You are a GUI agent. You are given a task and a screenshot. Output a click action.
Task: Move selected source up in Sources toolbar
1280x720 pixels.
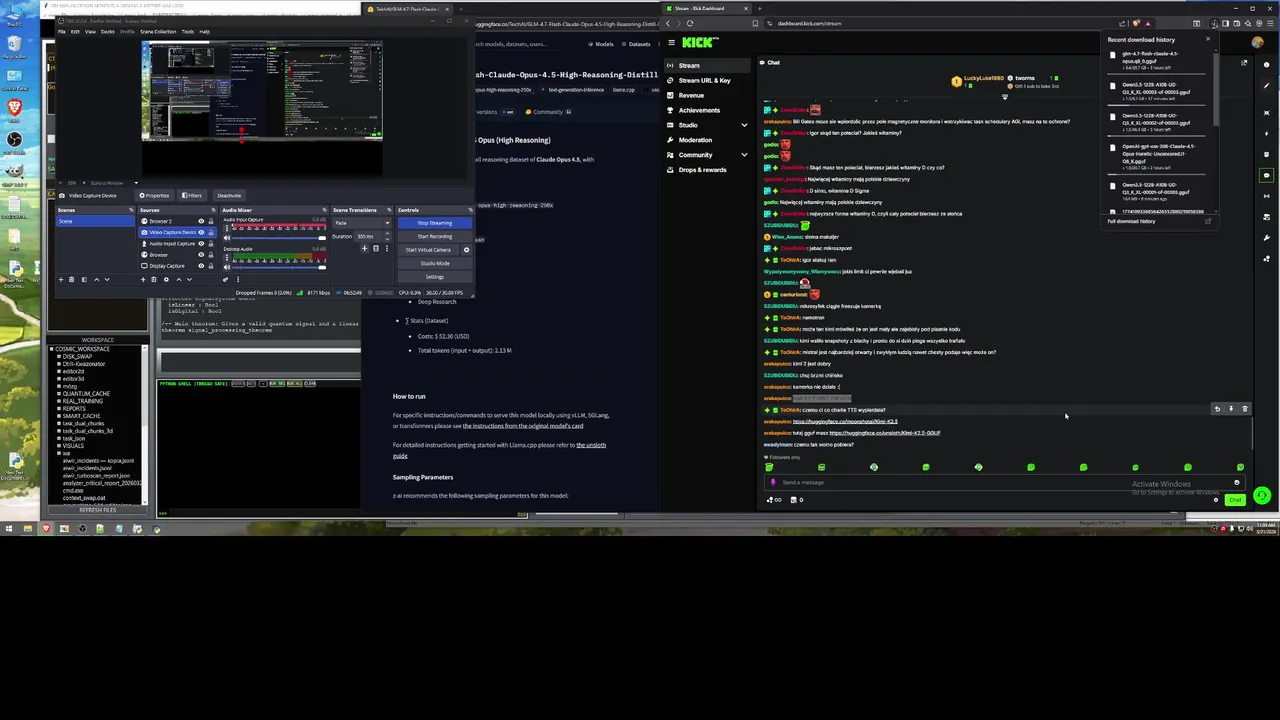point(179,280)
